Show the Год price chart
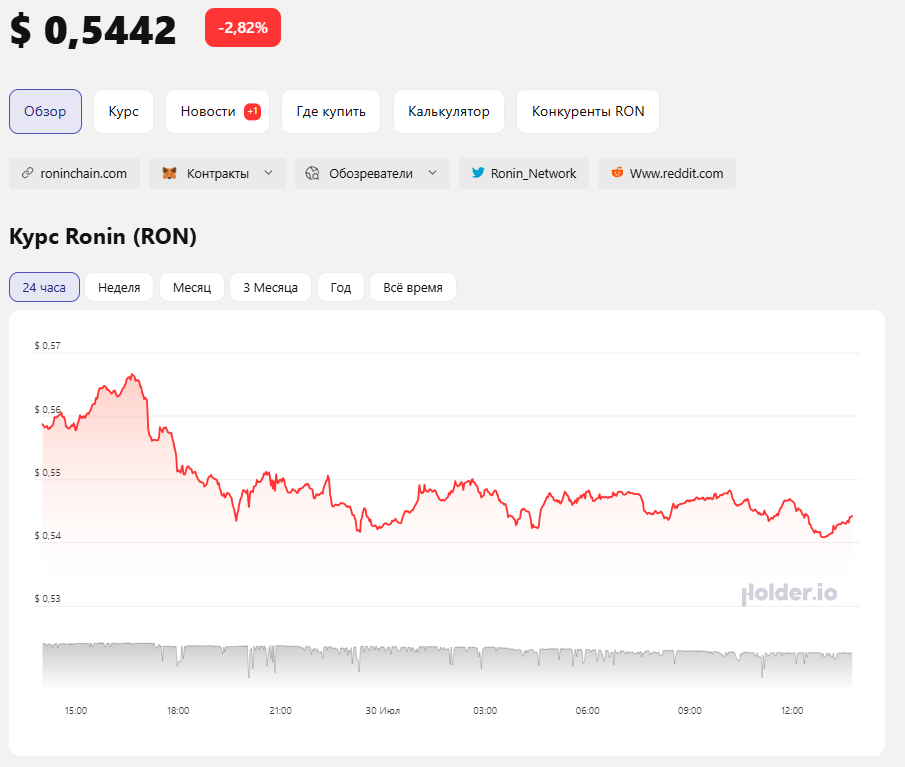Viewport: 905px width, 767px height. [x=341, y=287]
